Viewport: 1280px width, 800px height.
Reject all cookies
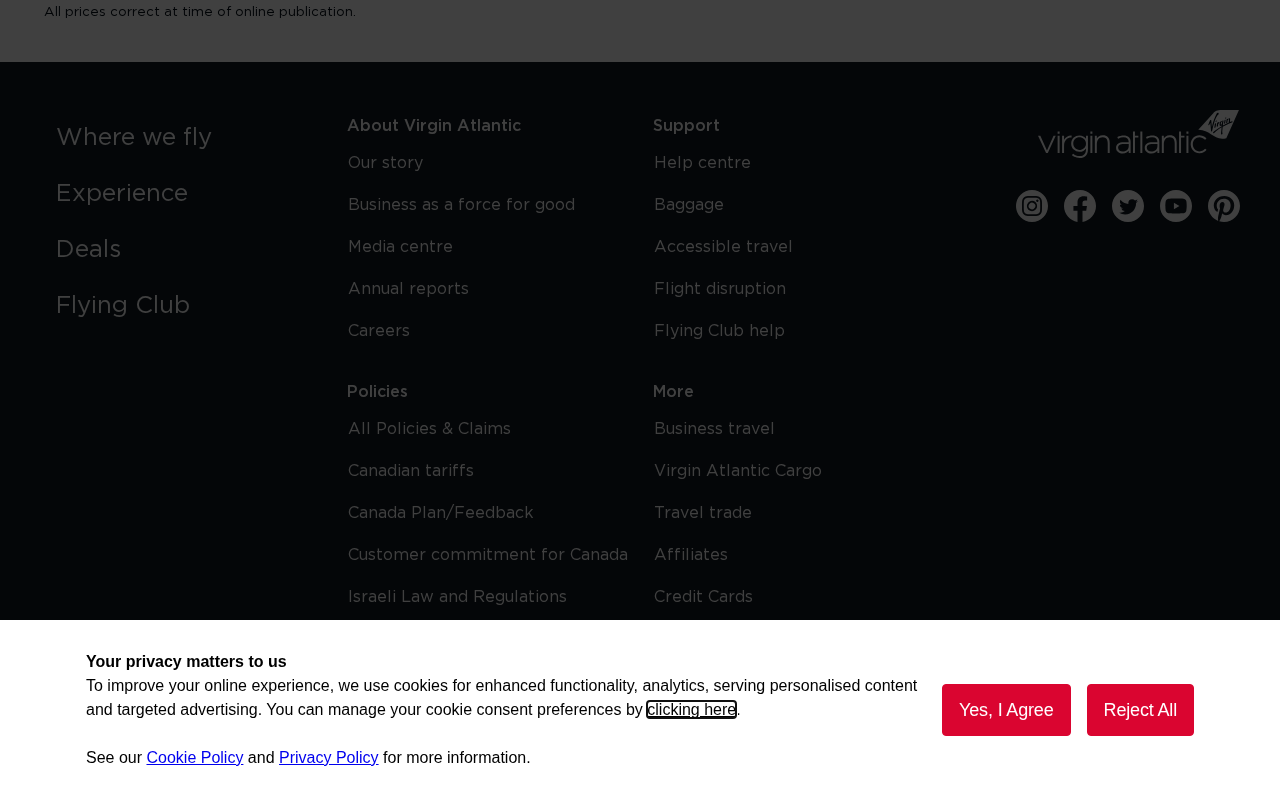point(1140,710)
